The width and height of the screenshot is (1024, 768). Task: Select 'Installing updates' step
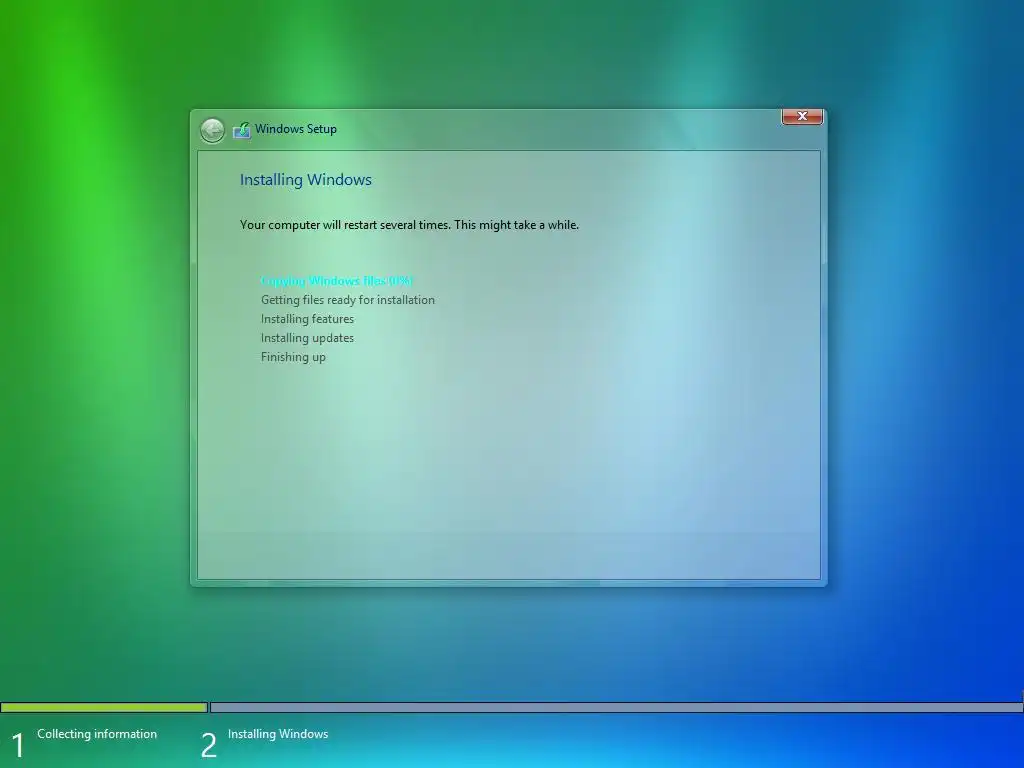click(307, 338)
